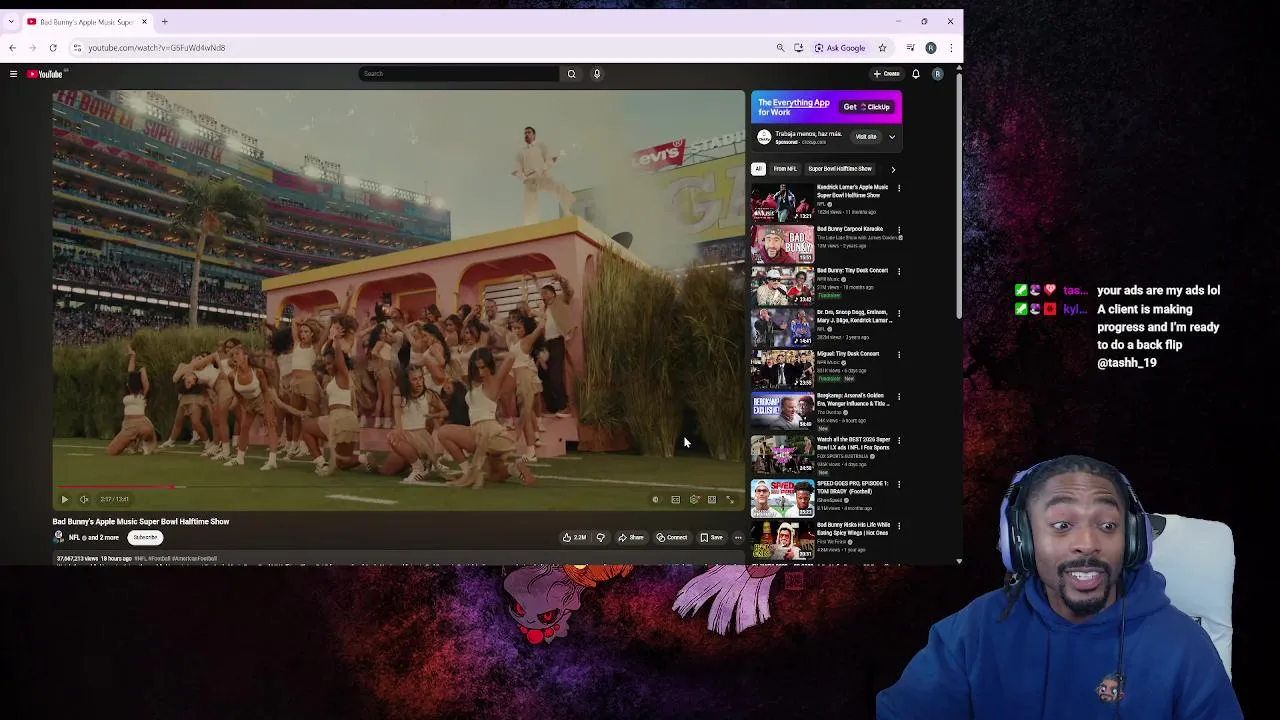Open Bad Bunny: Tiny Desk Concert thumbnail
The width and height of the screenshot is (1280, 720).
782,286
